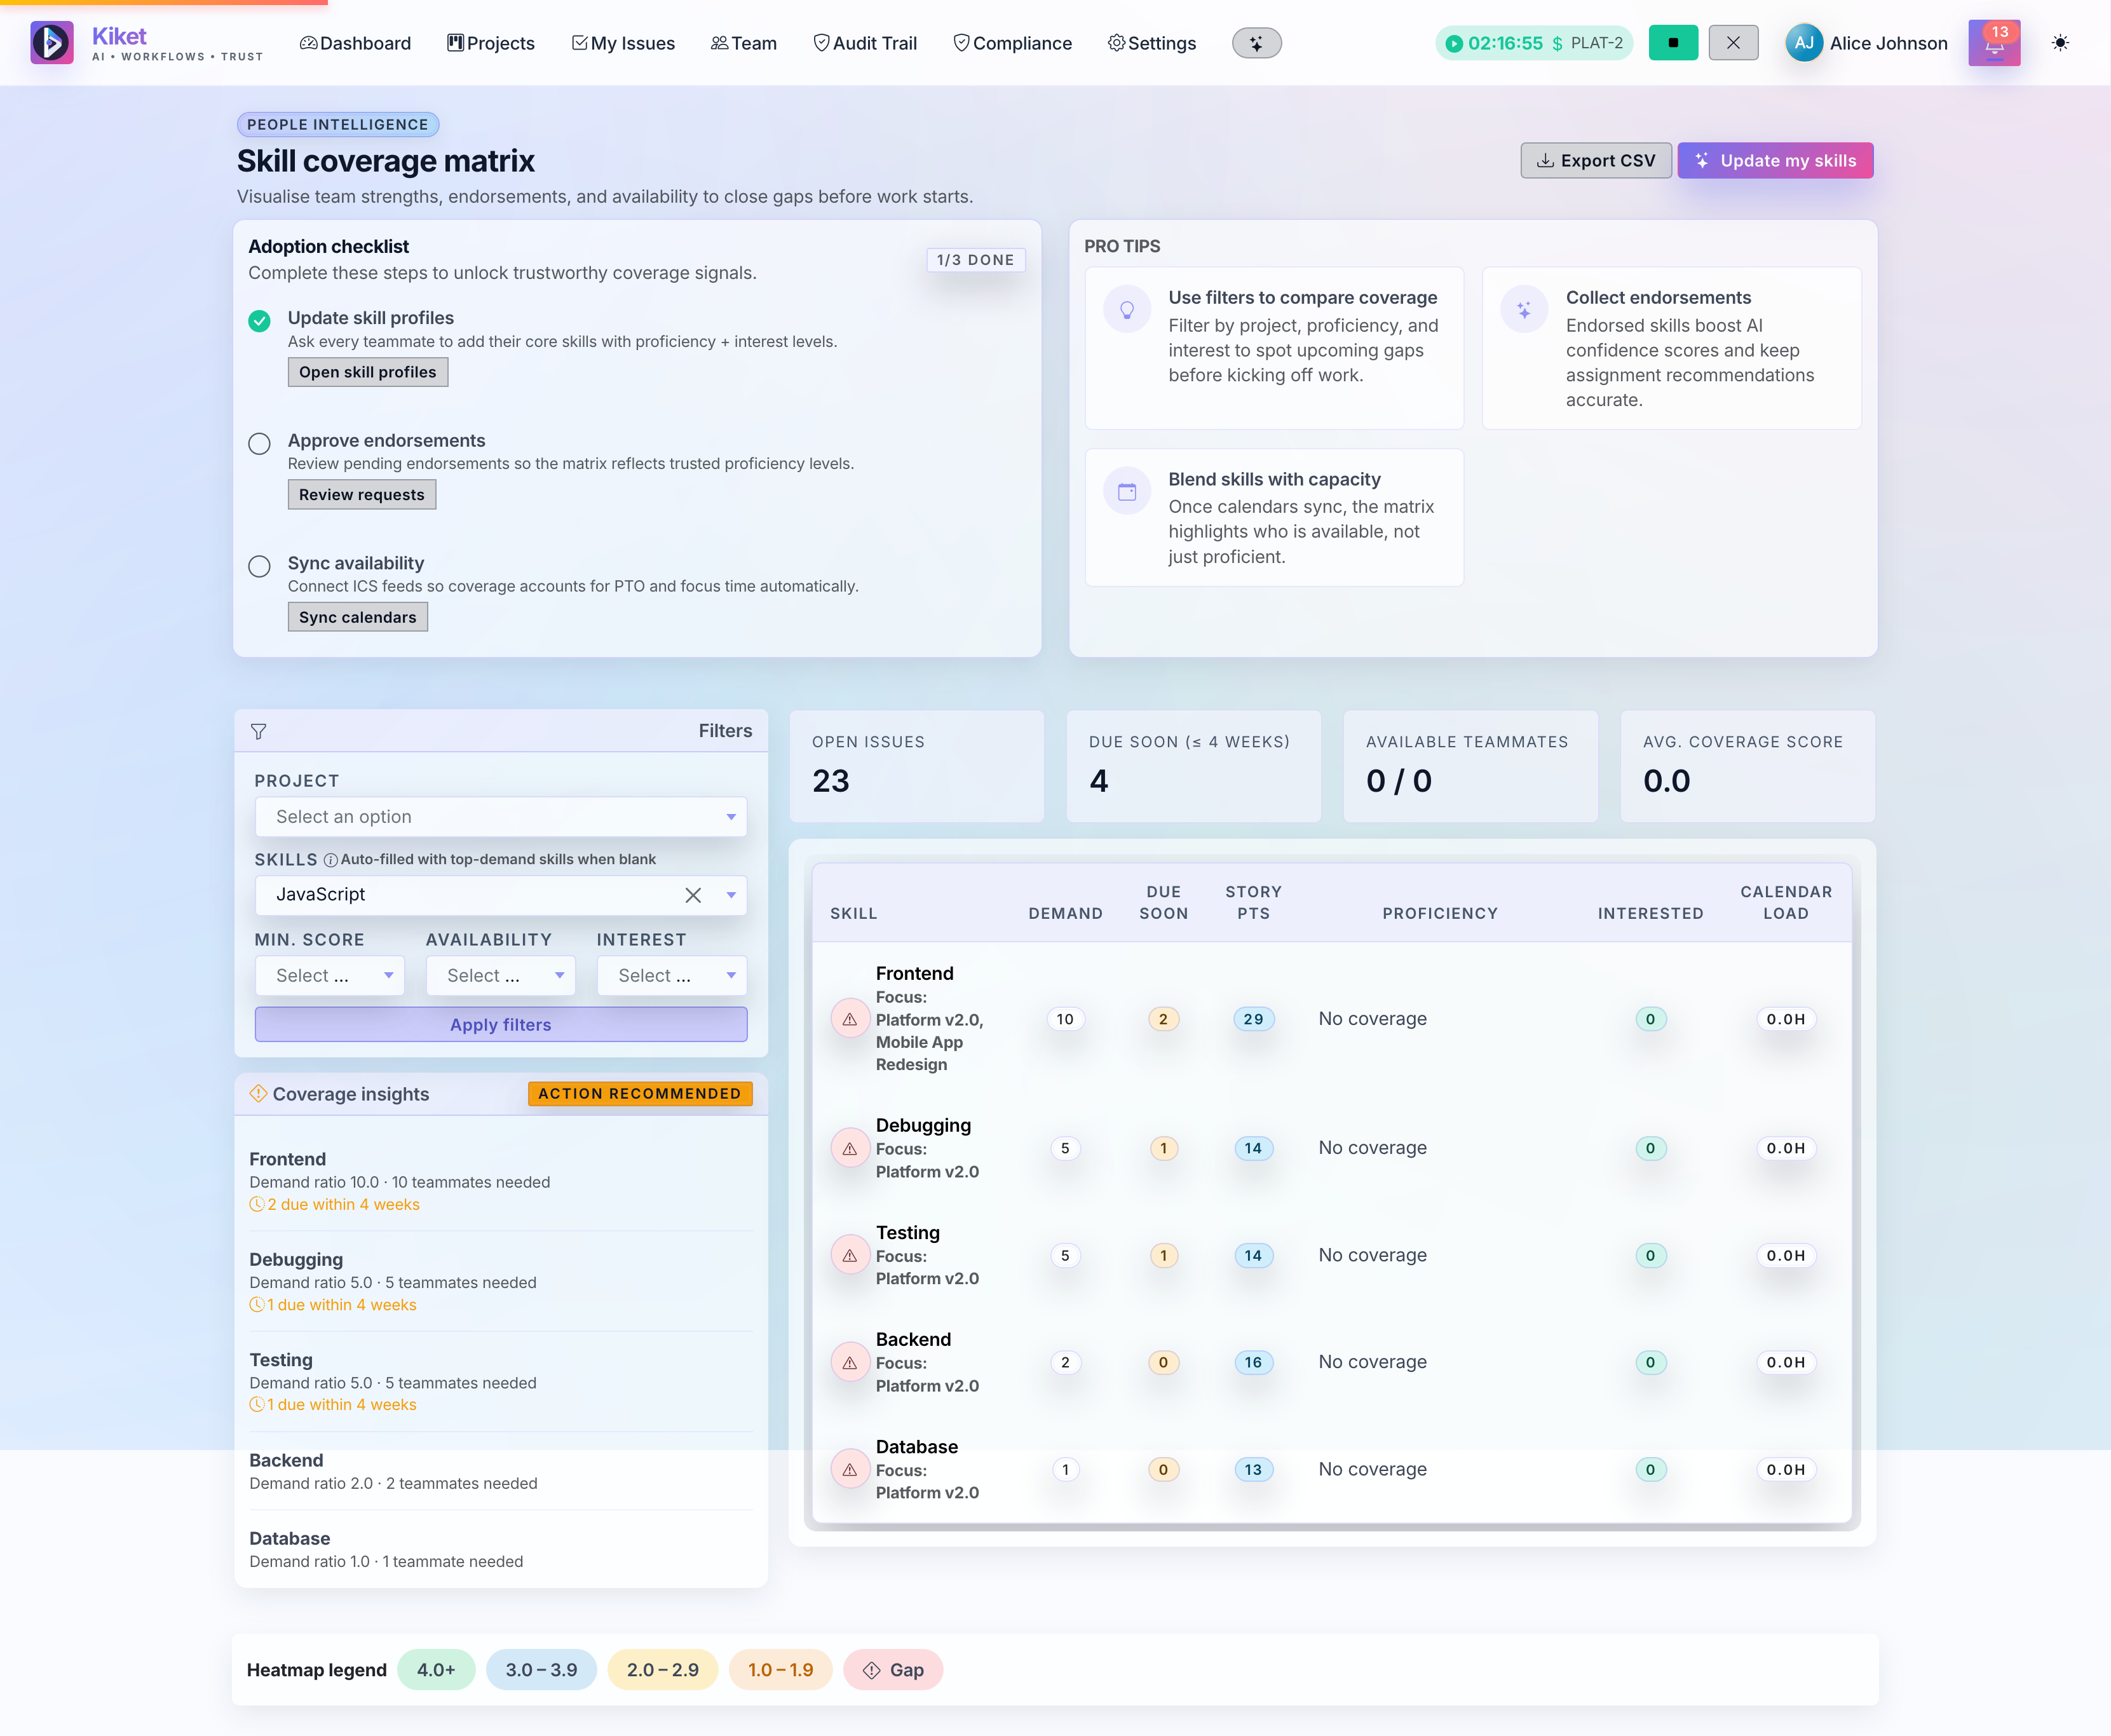This screenshot has width=2111, height=1736.
Task: Remove the JavaScript skill with the X
Action: [693, 895]
